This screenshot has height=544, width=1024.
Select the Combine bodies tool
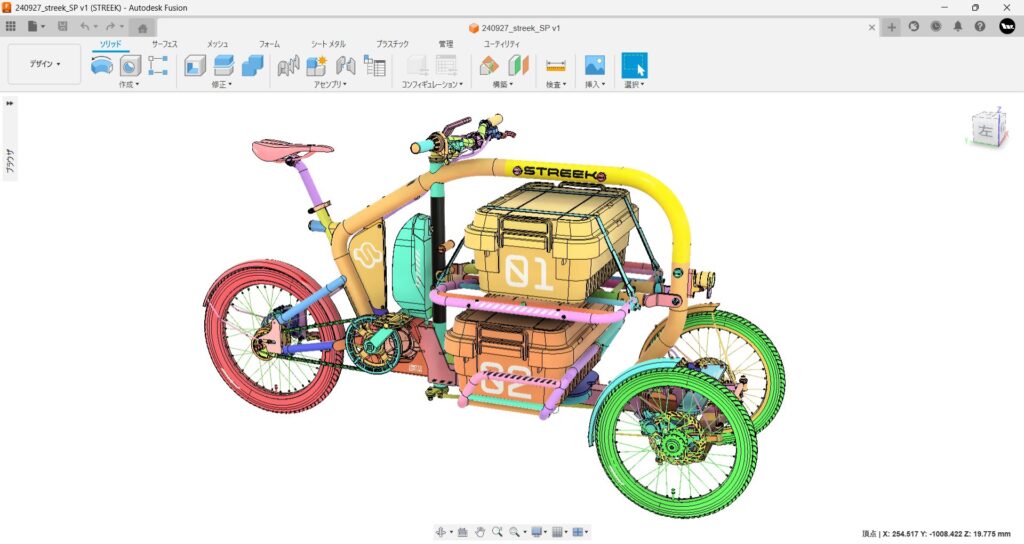[x=252, y=65]
